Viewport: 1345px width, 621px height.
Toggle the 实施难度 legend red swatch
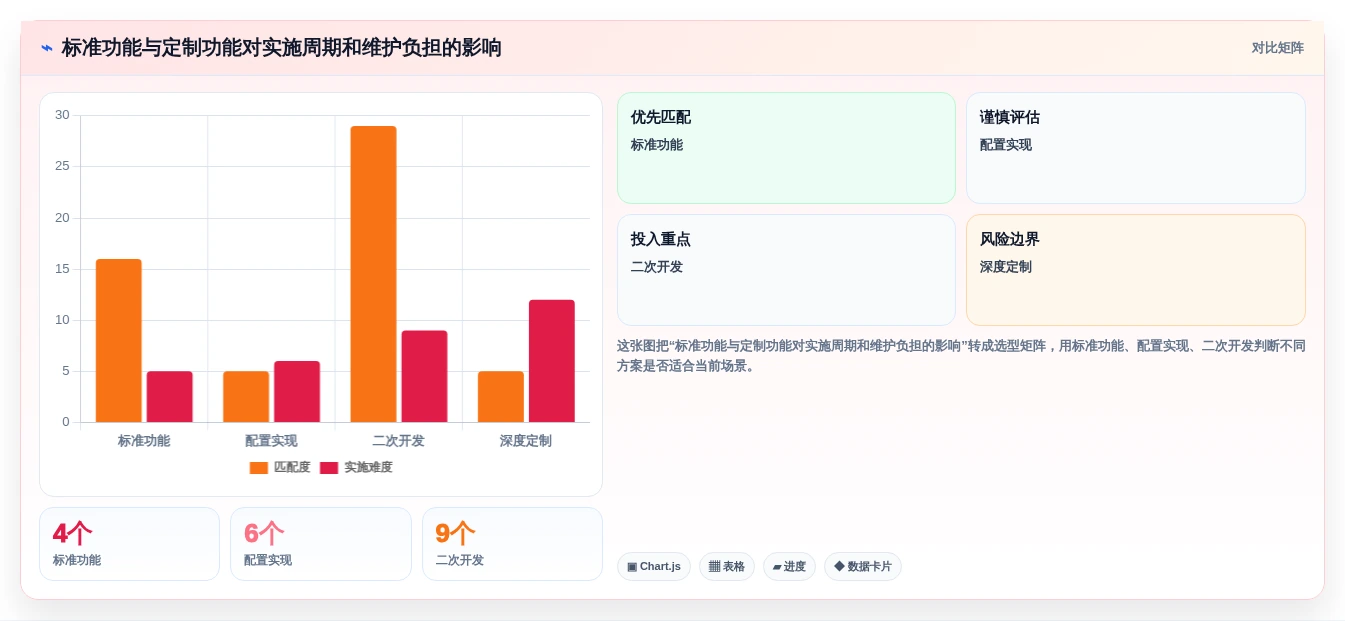tap(329, 468)
